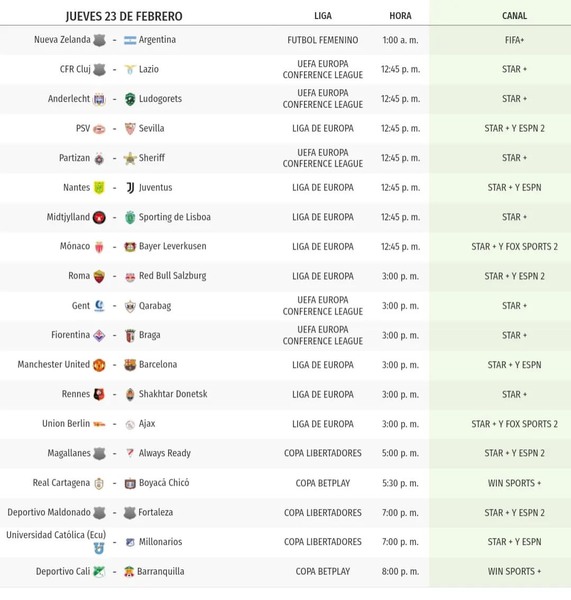Select the HORA column header

pos(400,16)
